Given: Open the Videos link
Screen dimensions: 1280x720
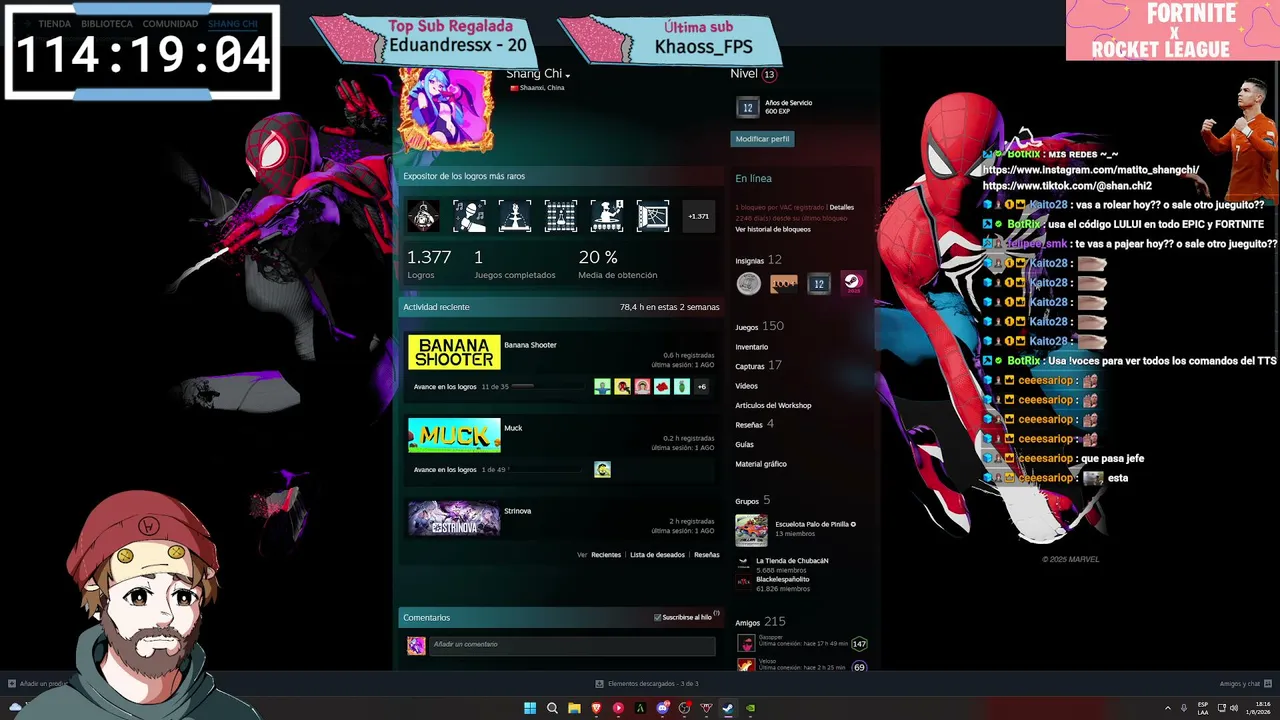Looking at the screenshot, I should point(747,386).
